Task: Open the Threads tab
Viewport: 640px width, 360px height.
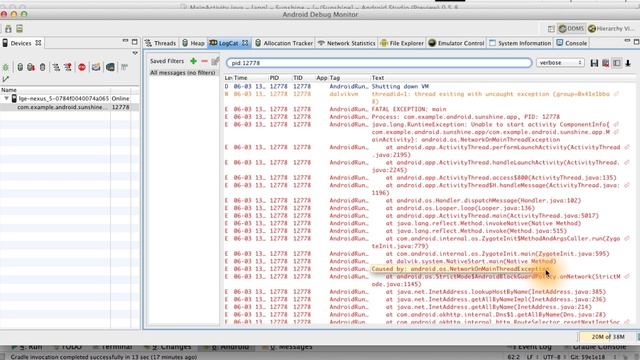Action: [x=161, y=43]
